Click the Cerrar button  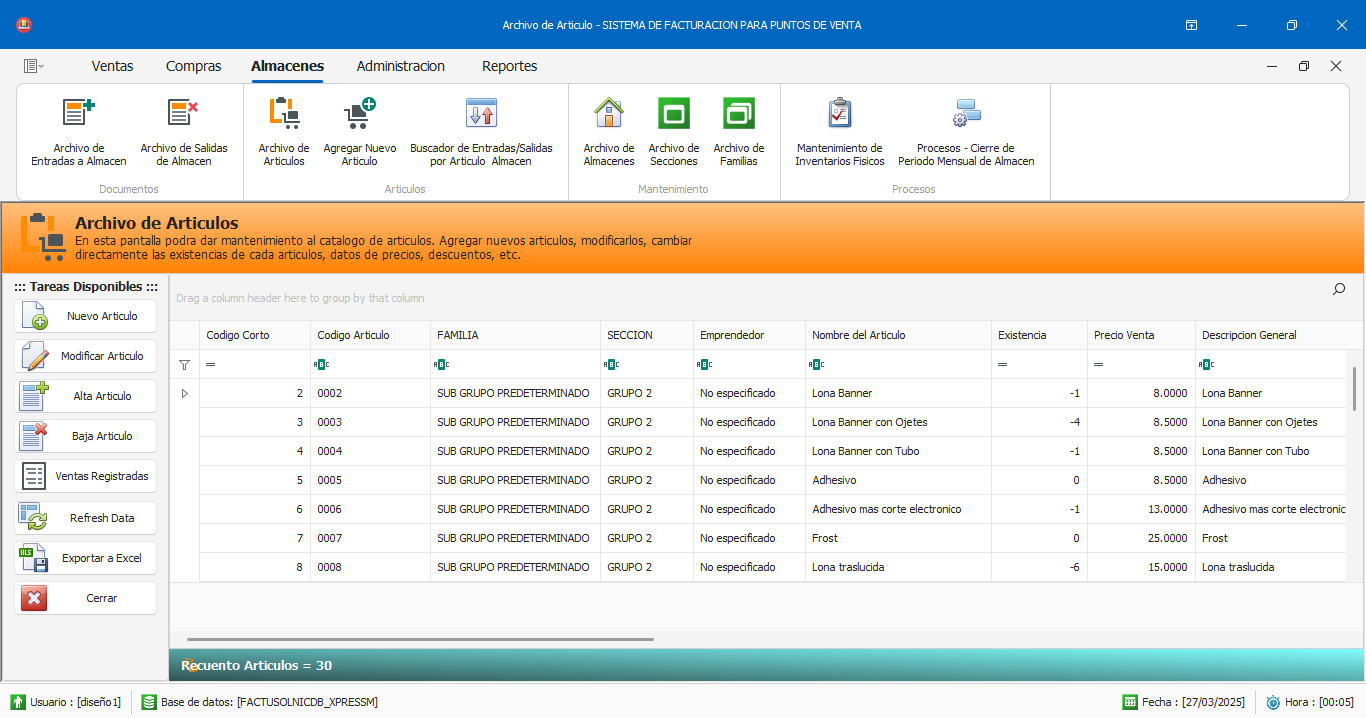(x=85, y=598)
